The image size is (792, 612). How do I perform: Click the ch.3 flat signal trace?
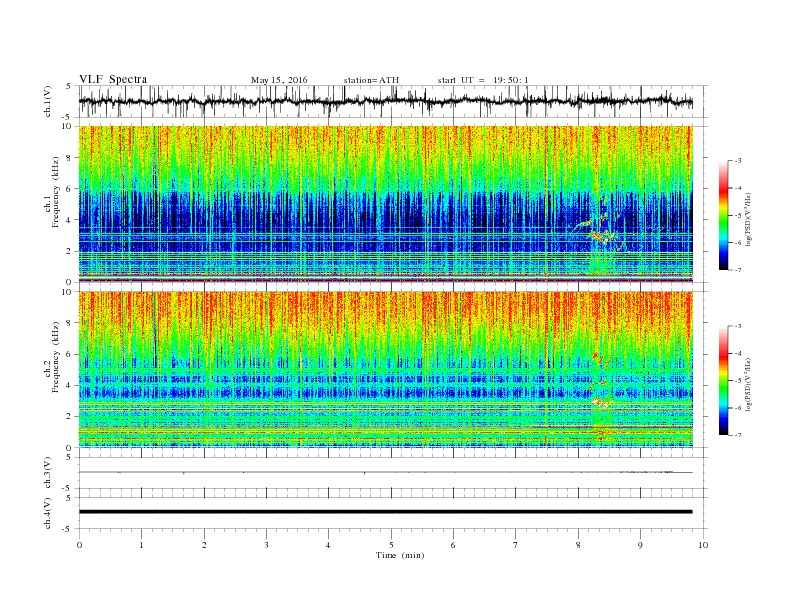pyautogui.click(x=385, y=472)
